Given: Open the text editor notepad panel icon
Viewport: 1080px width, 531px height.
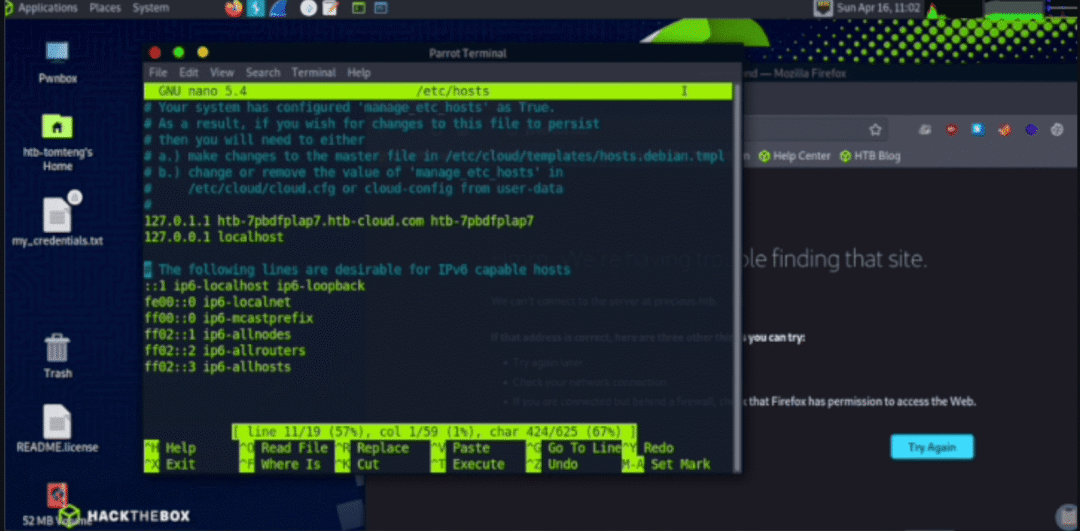Looking at the screenshot, I should pyautogui.click(x=331, y=8).
